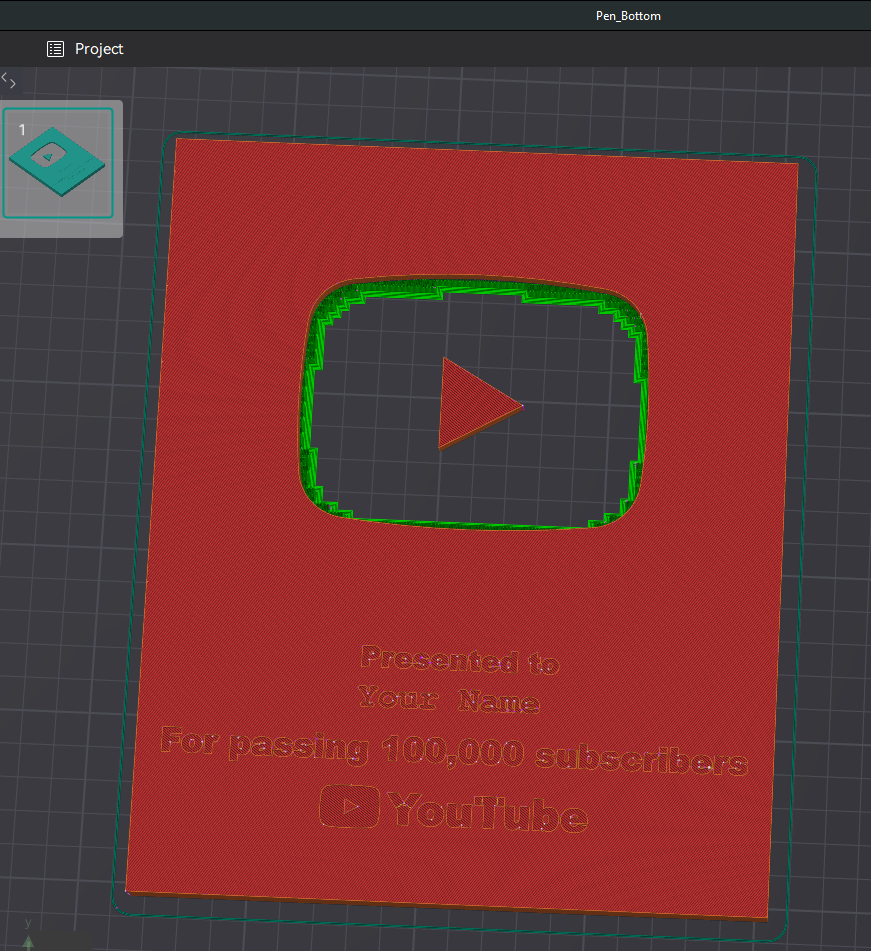This screenshot has width=871, height=951.
Task: Select plate 1 thumbnail
Action: 58,163
